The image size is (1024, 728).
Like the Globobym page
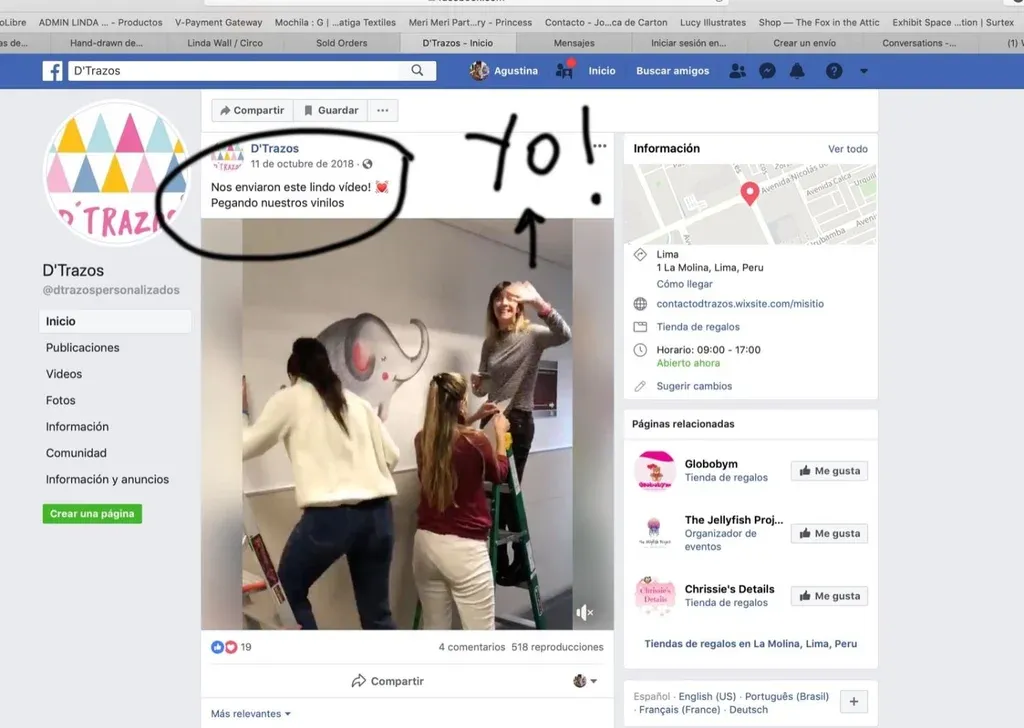tap(829, 471)
